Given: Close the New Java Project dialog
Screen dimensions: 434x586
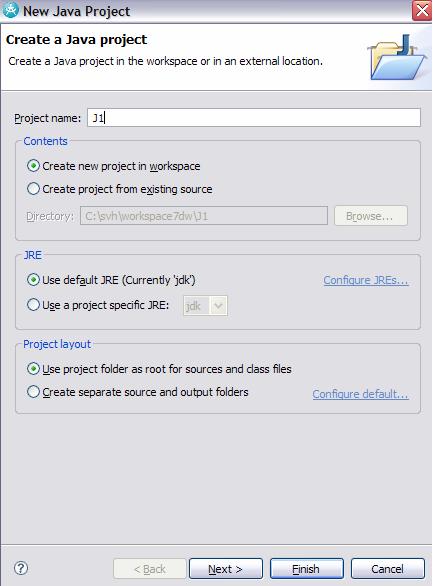Looking at the screenshot, I should [x=422, y=10].
